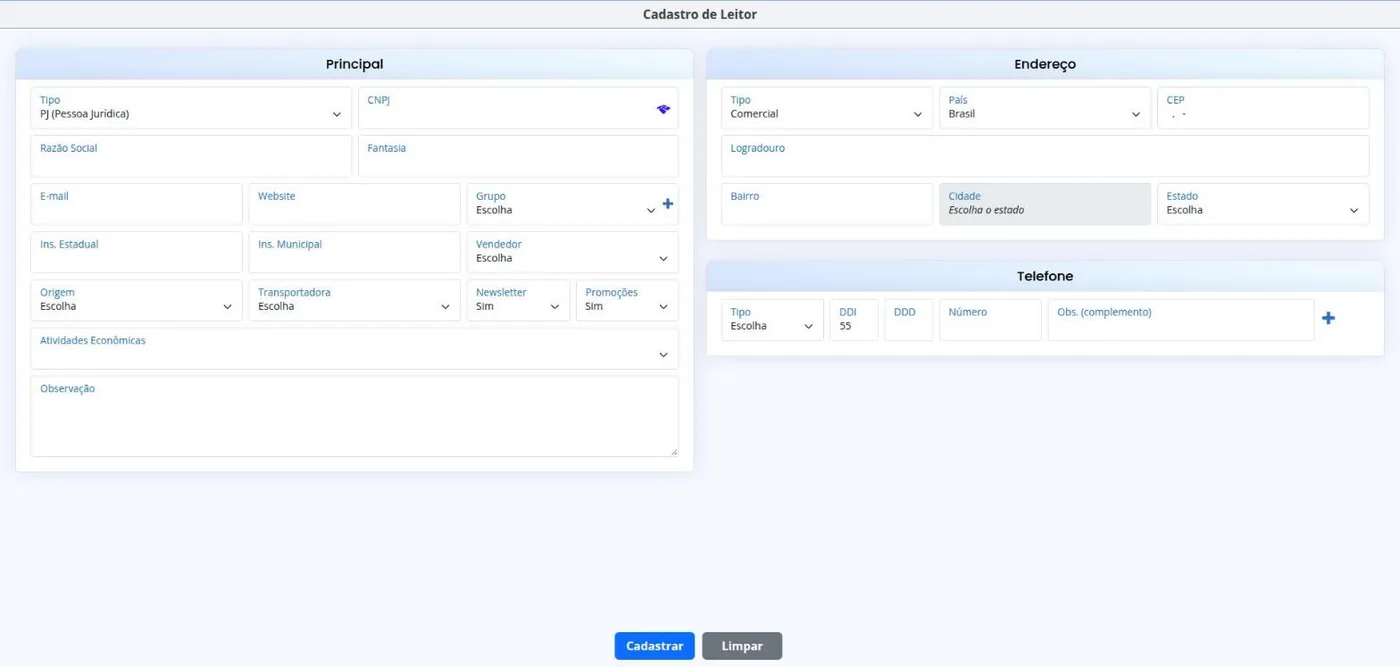Open the País dropdown
The image size is (1400, 667).
[1045, 108]
